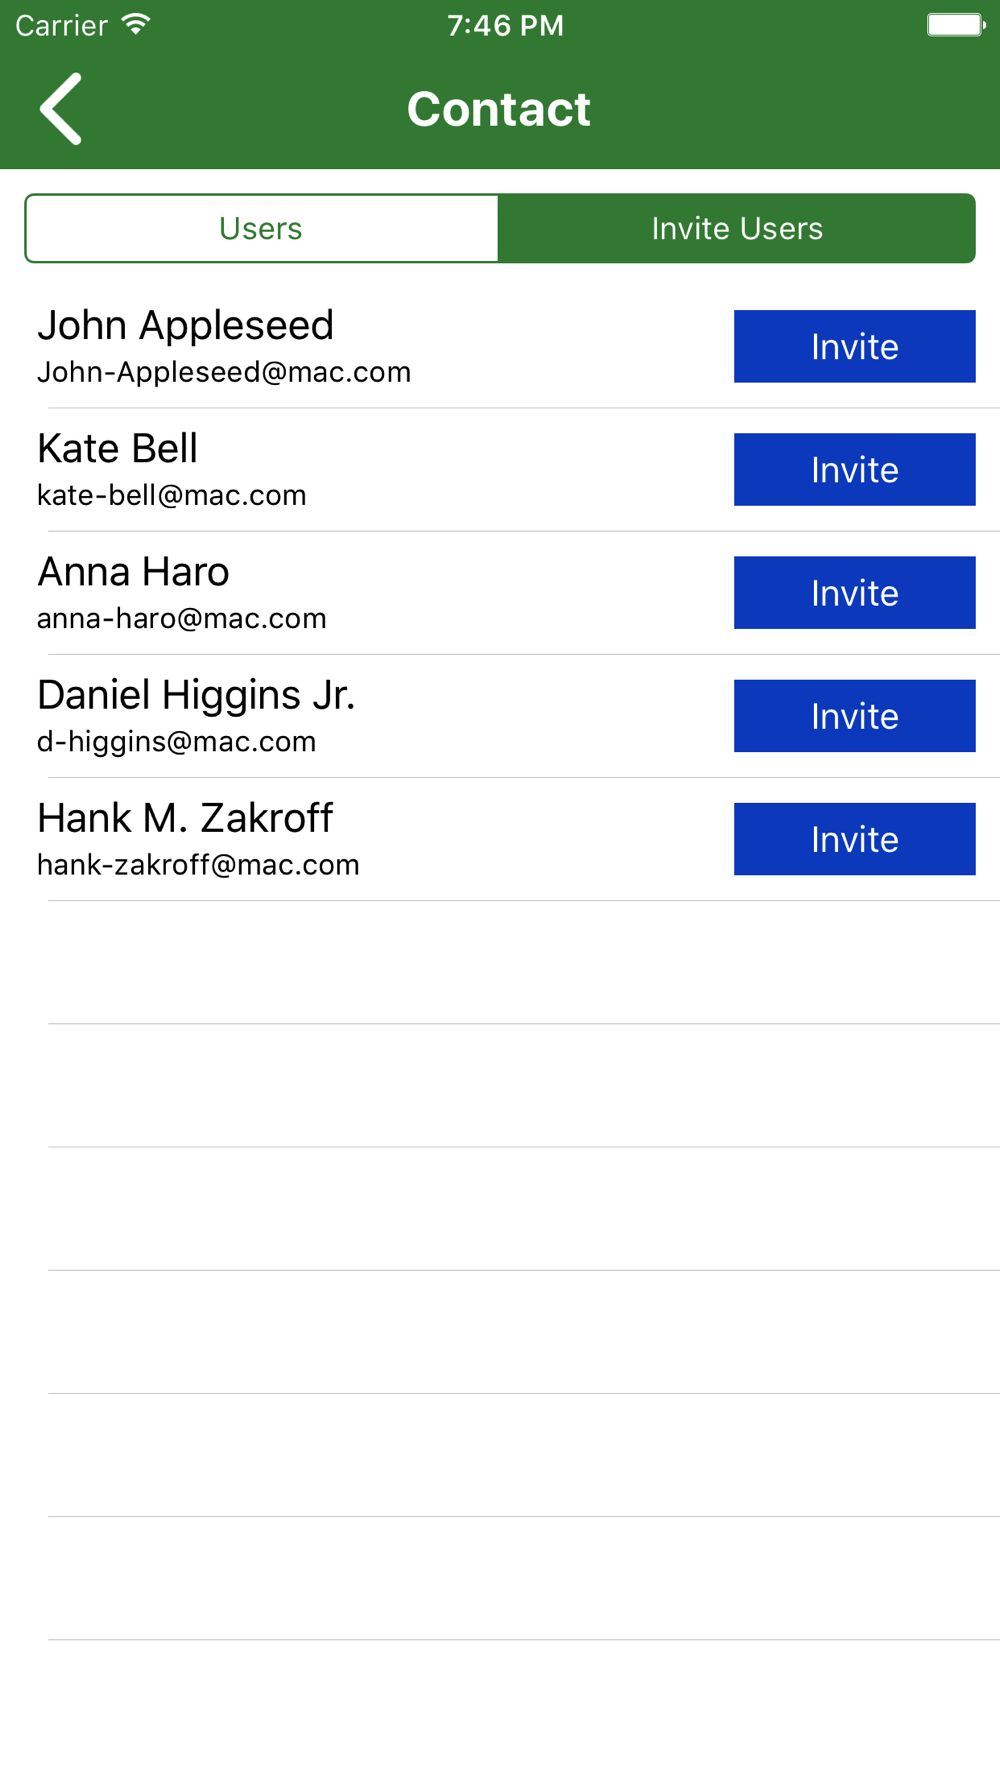Tap Invite for Hank M. Zakroff
The image size is (1000, 1778).
point(854,839)
